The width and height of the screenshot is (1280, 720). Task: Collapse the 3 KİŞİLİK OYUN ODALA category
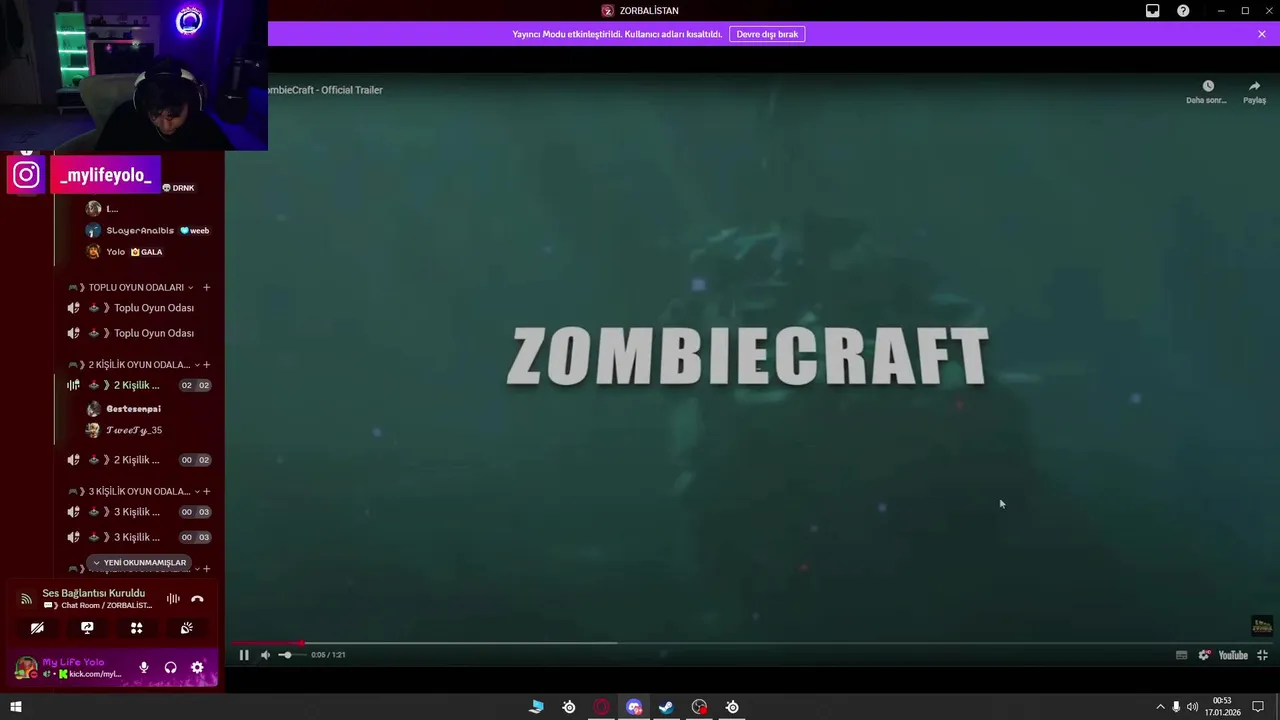coord(134,492)
